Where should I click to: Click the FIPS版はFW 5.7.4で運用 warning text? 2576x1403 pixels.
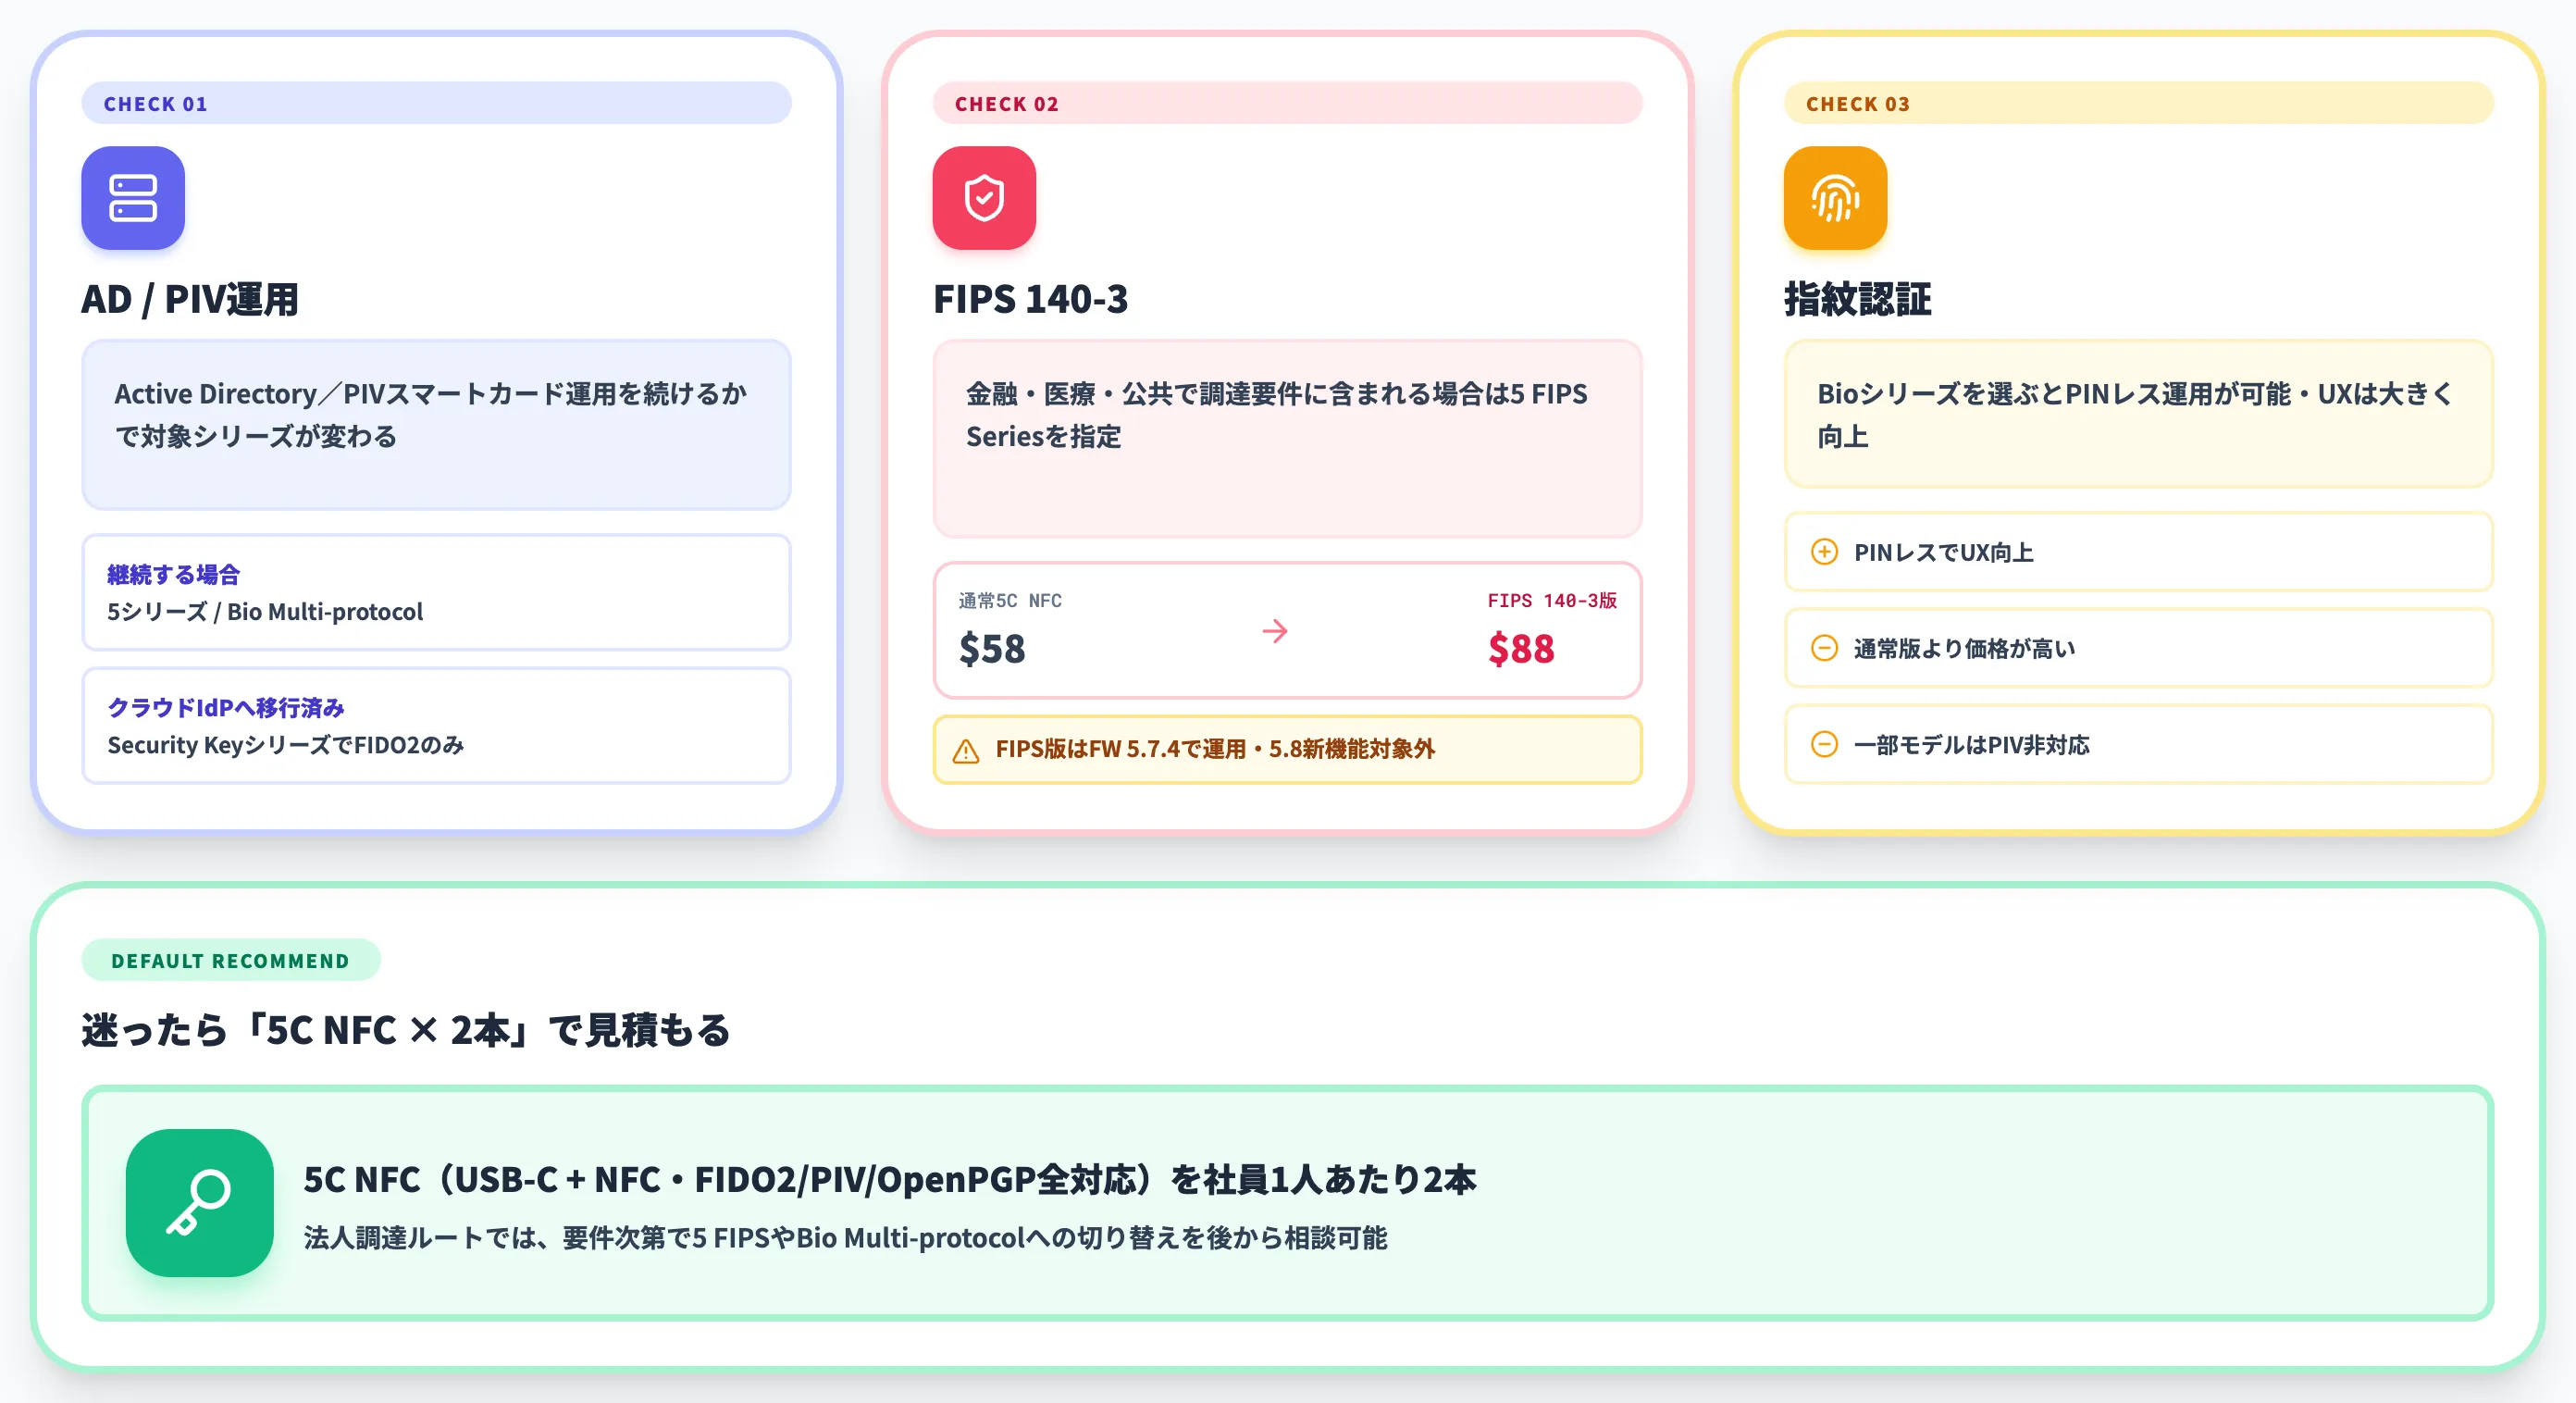pos(1215,749)
